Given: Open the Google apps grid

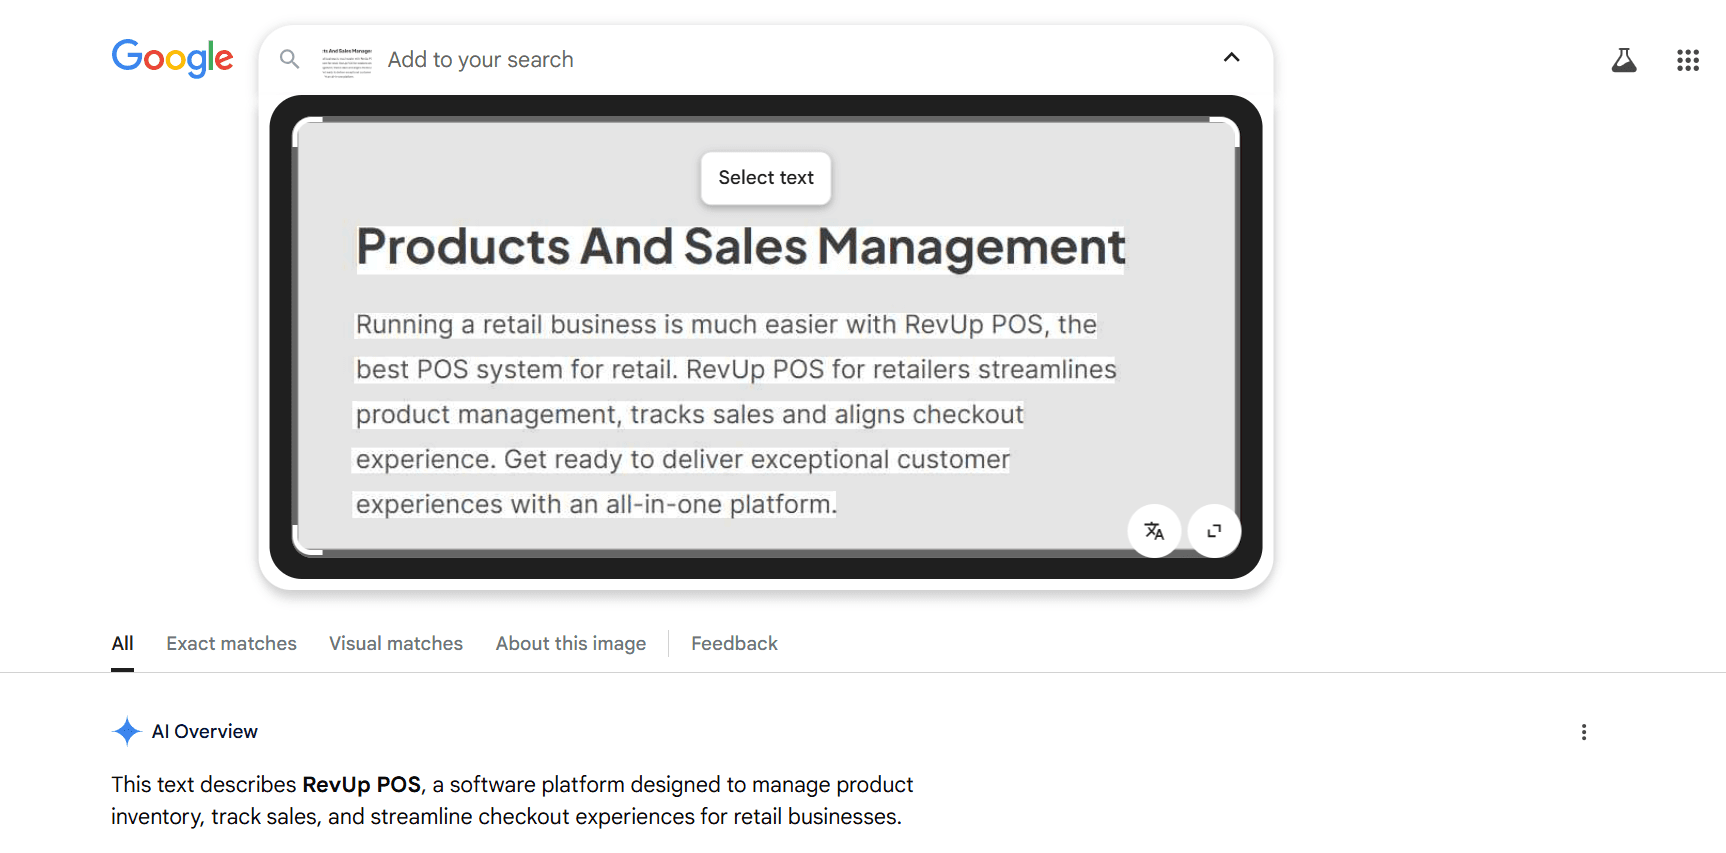Looking at the screenshot, I should (1688, 60).
